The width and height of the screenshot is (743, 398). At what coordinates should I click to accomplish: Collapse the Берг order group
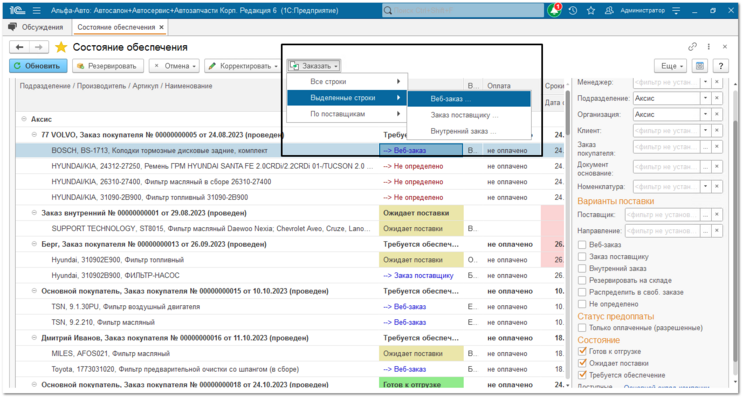click(x=34, y=244)
